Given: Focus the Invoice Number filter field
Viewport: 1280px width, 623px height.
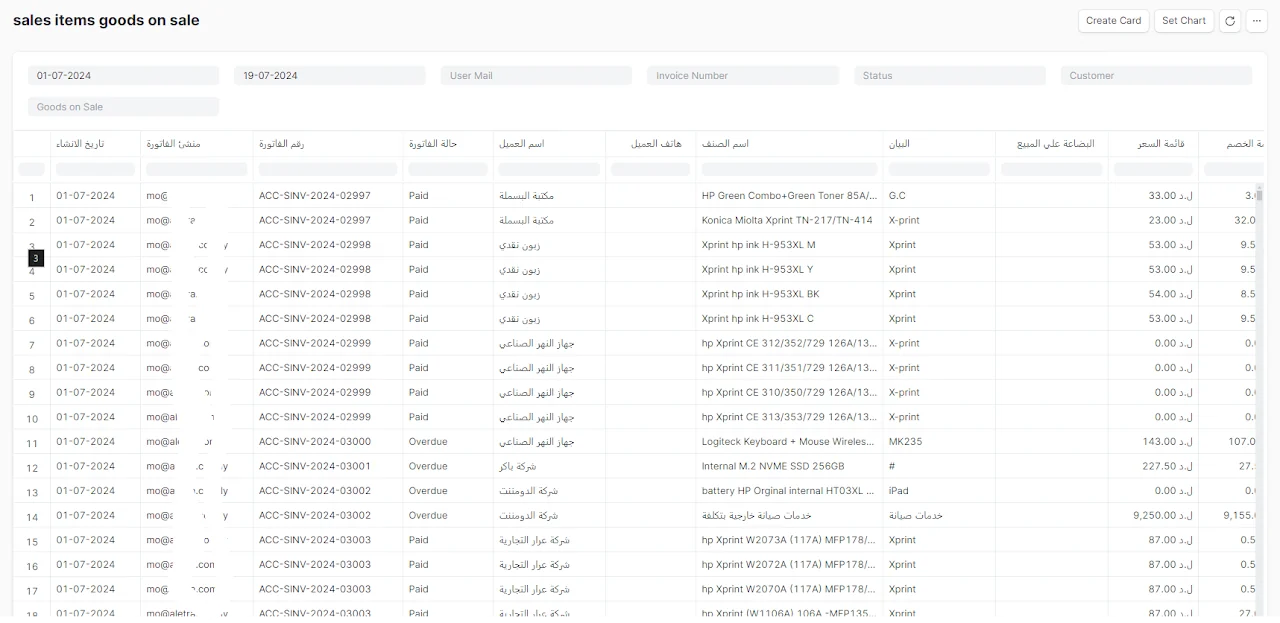Looking at the screenshot, I should tap(743, 75).
